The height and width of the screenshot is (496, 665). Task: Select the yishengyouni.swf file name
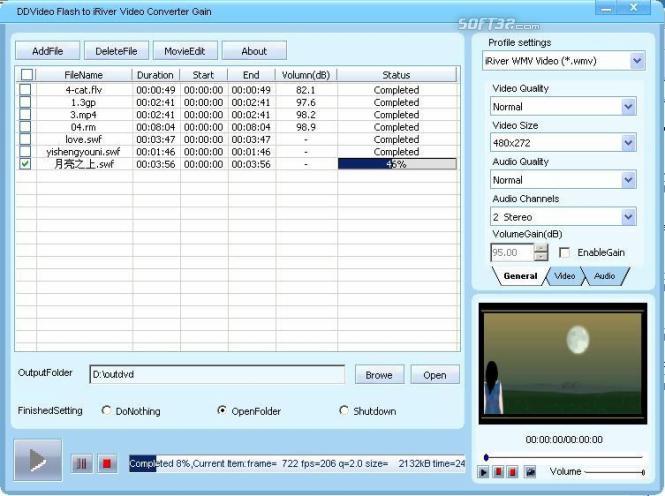click(83, 151)
